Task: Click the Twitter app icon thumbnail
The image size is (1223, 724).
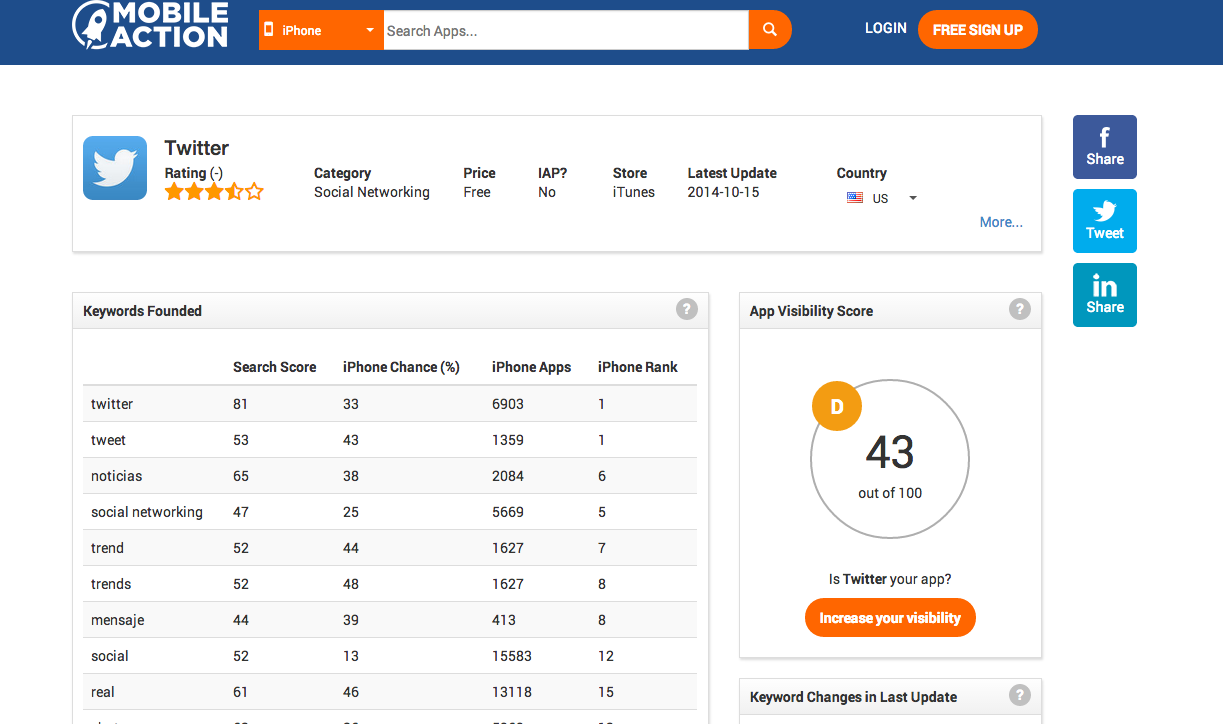Action: [115, 168]
